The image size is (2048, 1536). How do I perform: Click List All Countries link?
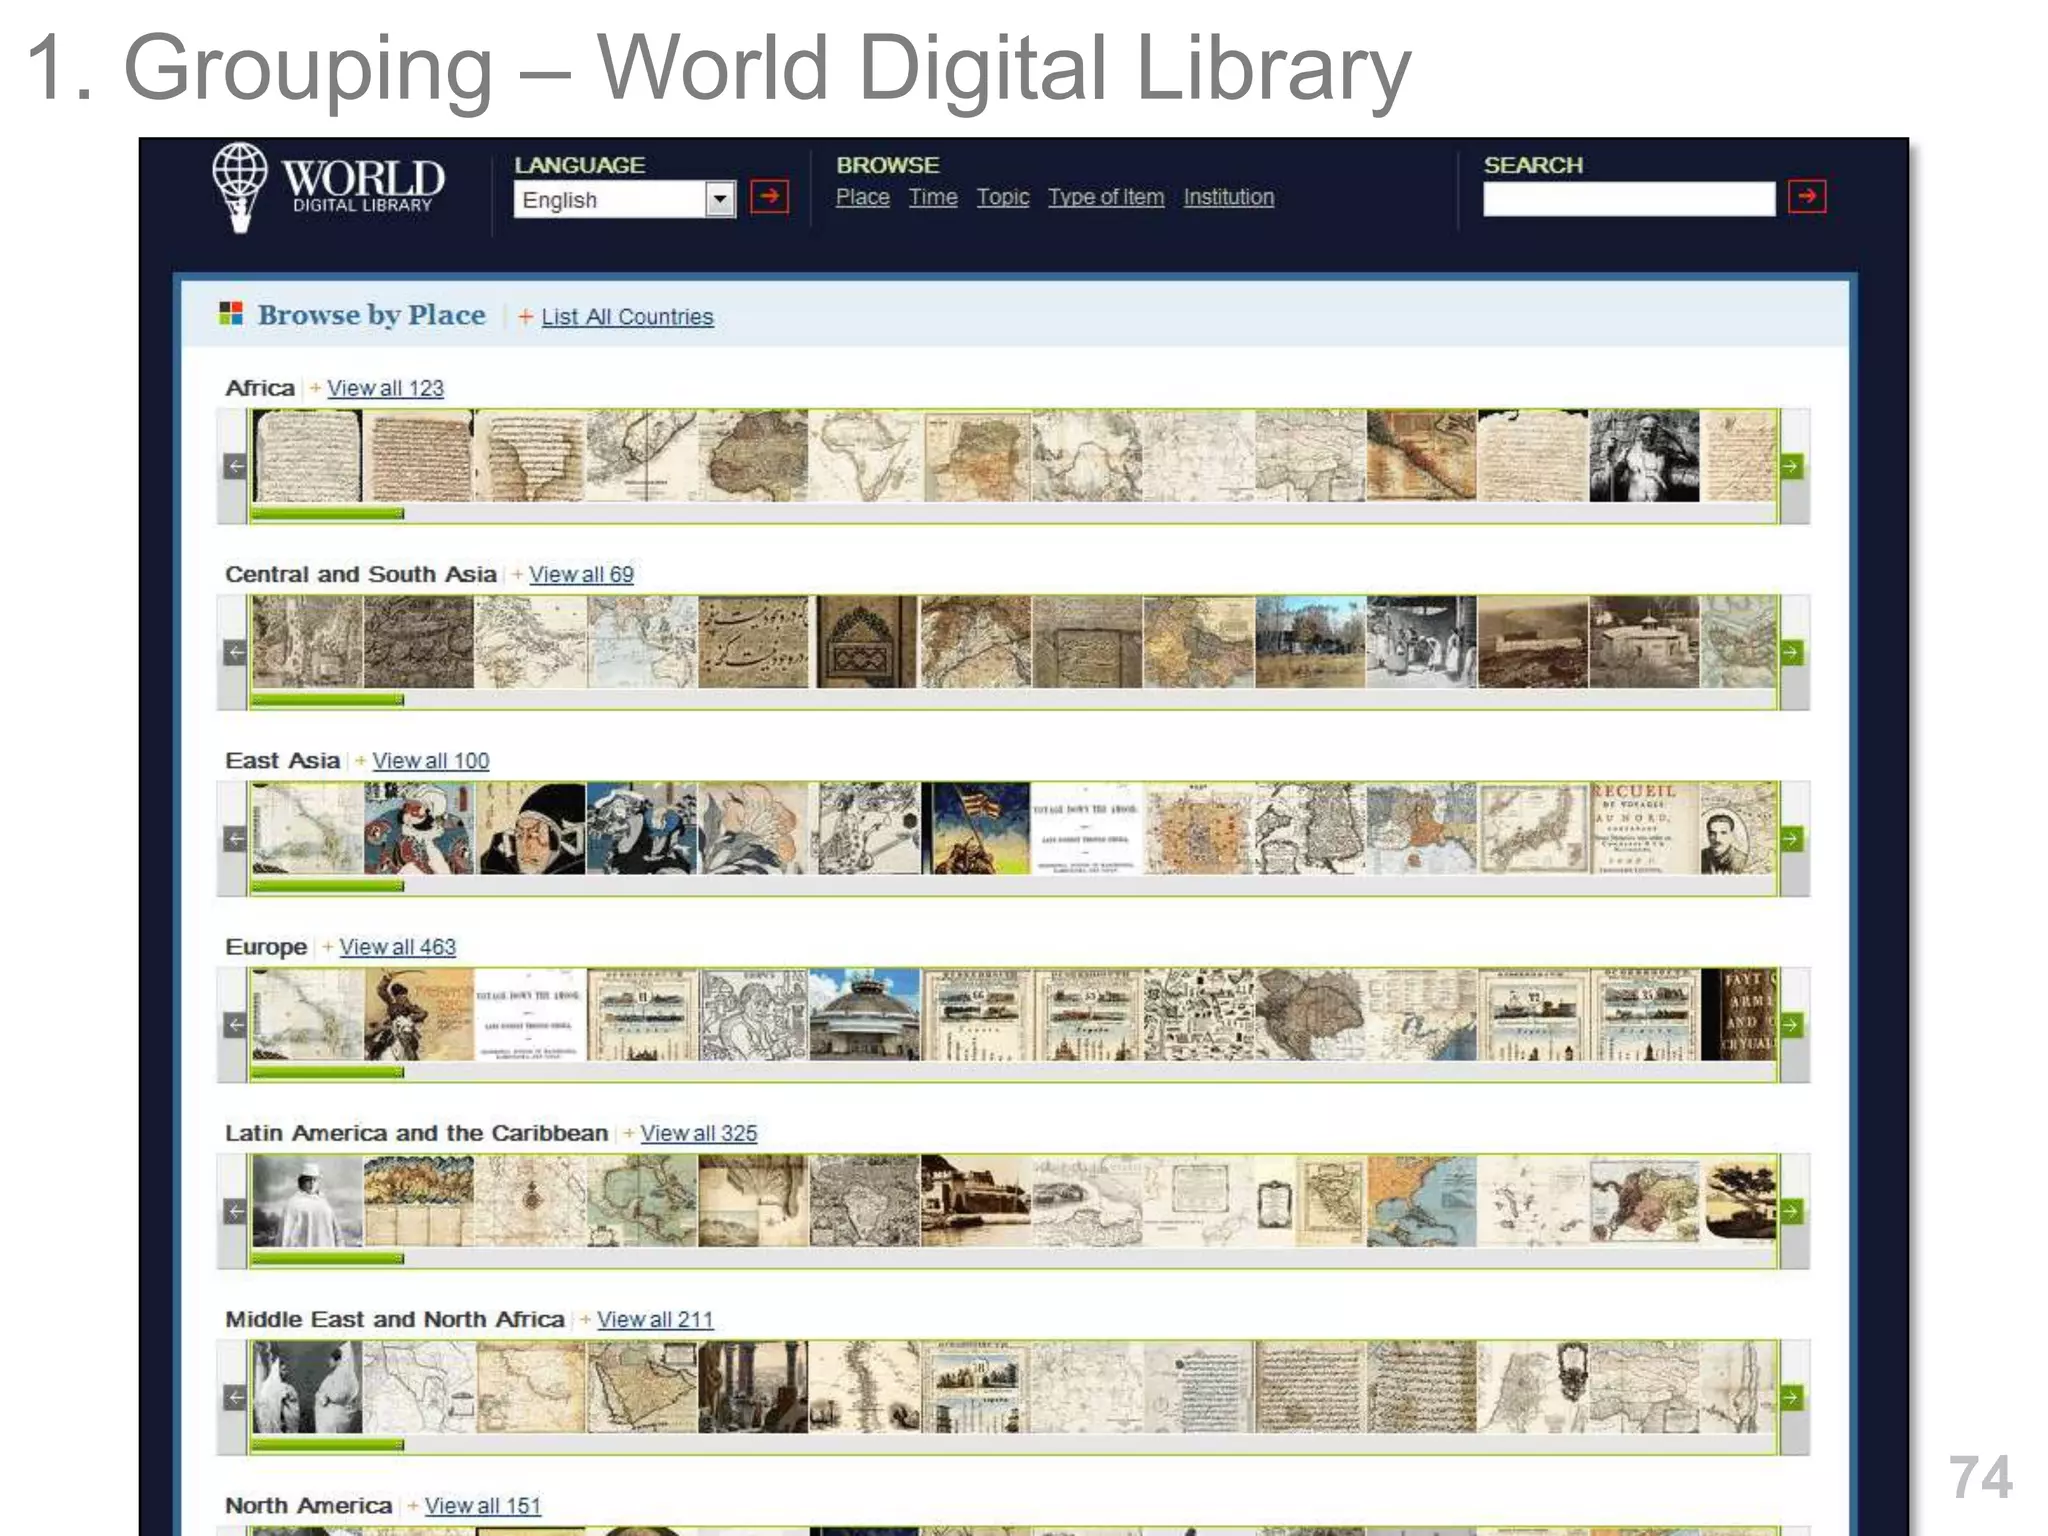pos(627,317)
